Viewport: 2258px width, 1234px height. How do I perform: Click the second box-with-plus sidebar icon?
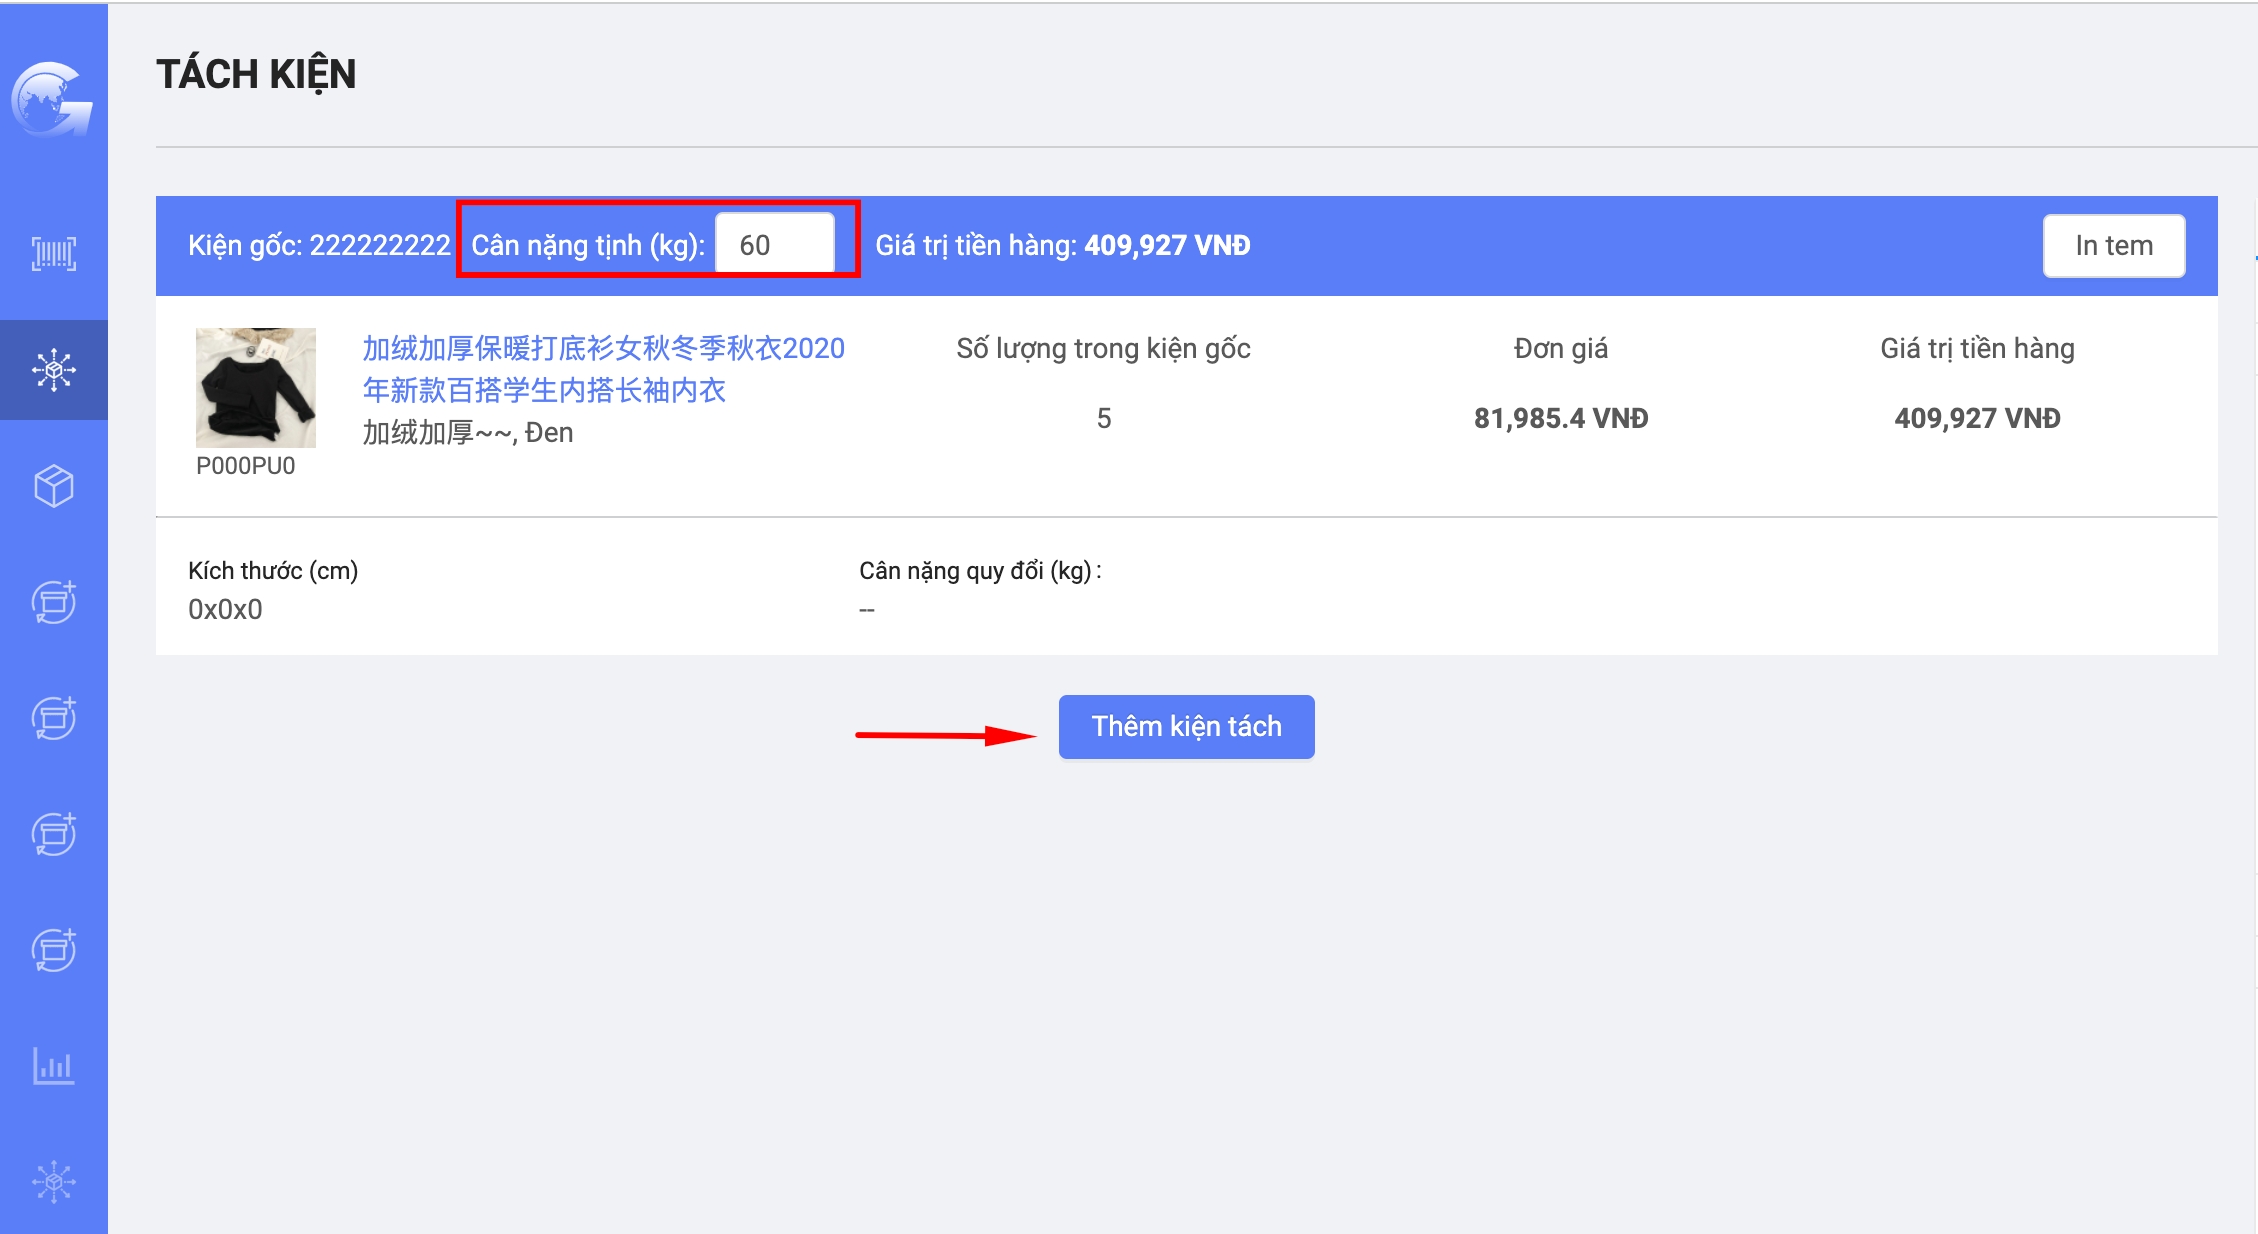pyautogui.click(x=54, y=718)
